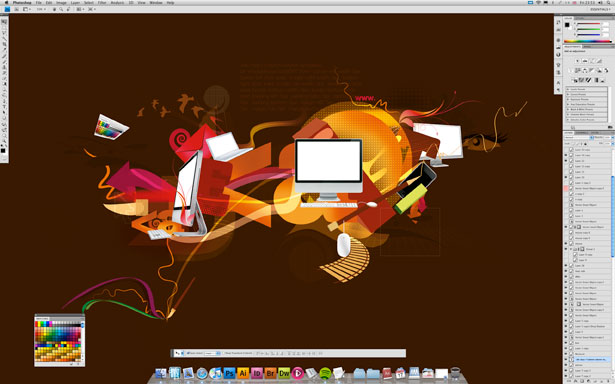Viewport: 615px width, 384px height.
Task: Open InDesign from the Dock
Action: pos(257,373)
